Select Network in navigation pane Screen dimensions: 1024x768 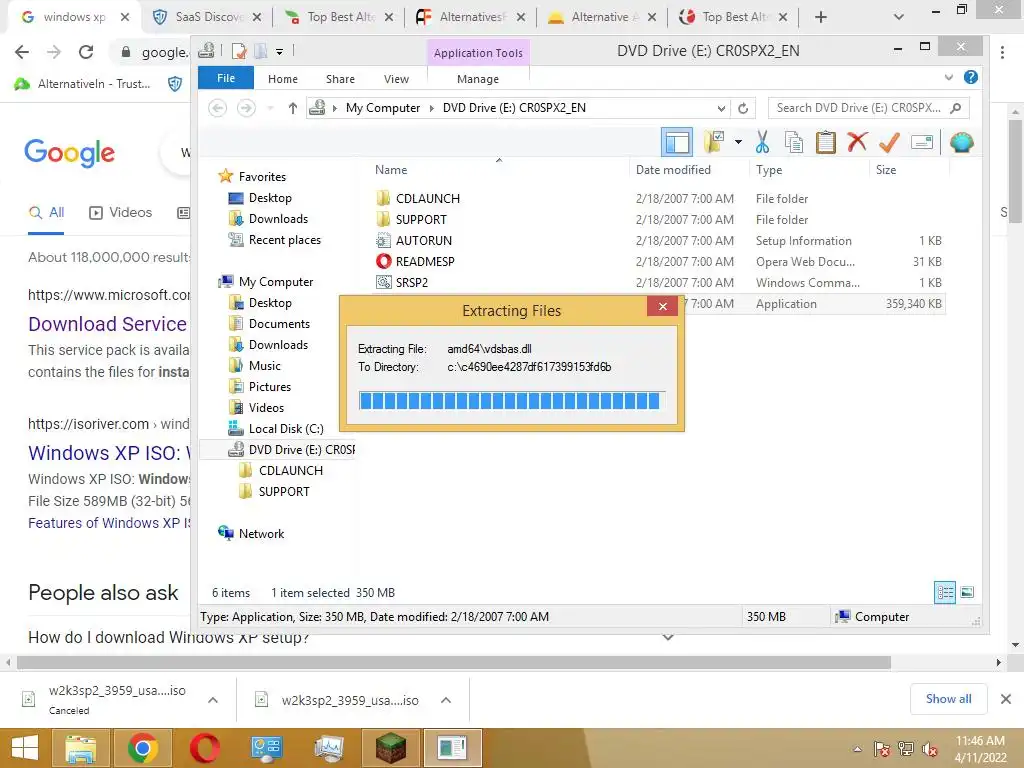[x=261, y=534]
